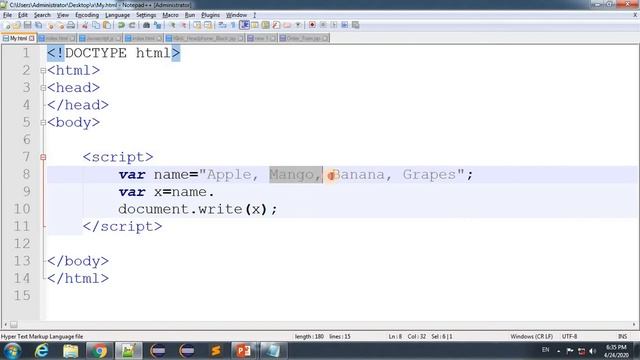Place cursor after 'name.' on line 9
The width and height of the screenshot is (640, 360).
coord(215,192)
